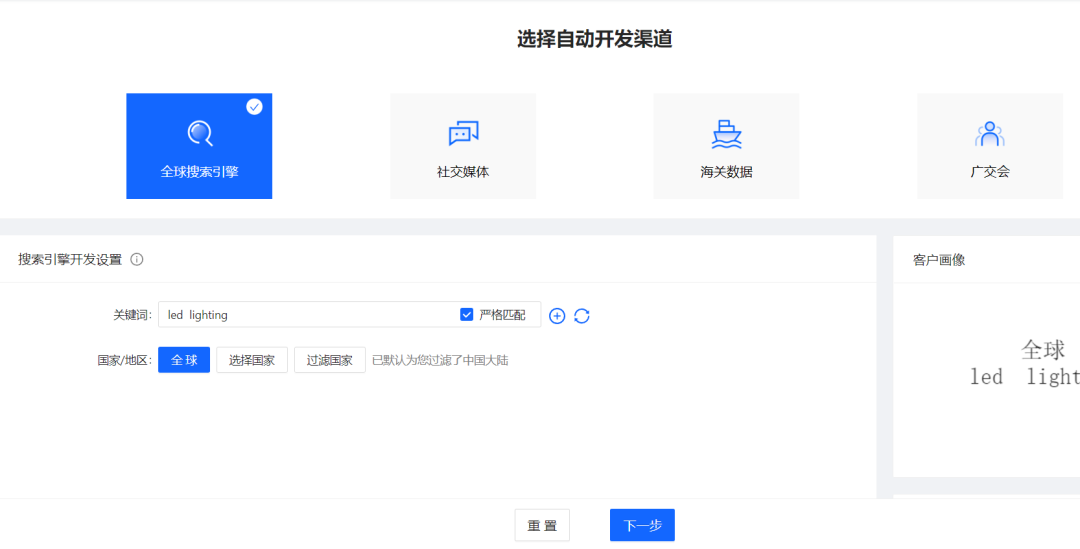1080x549 pixels.
Task: Click the magnifier icon for global search engine
Action: [x=200, y=133]
